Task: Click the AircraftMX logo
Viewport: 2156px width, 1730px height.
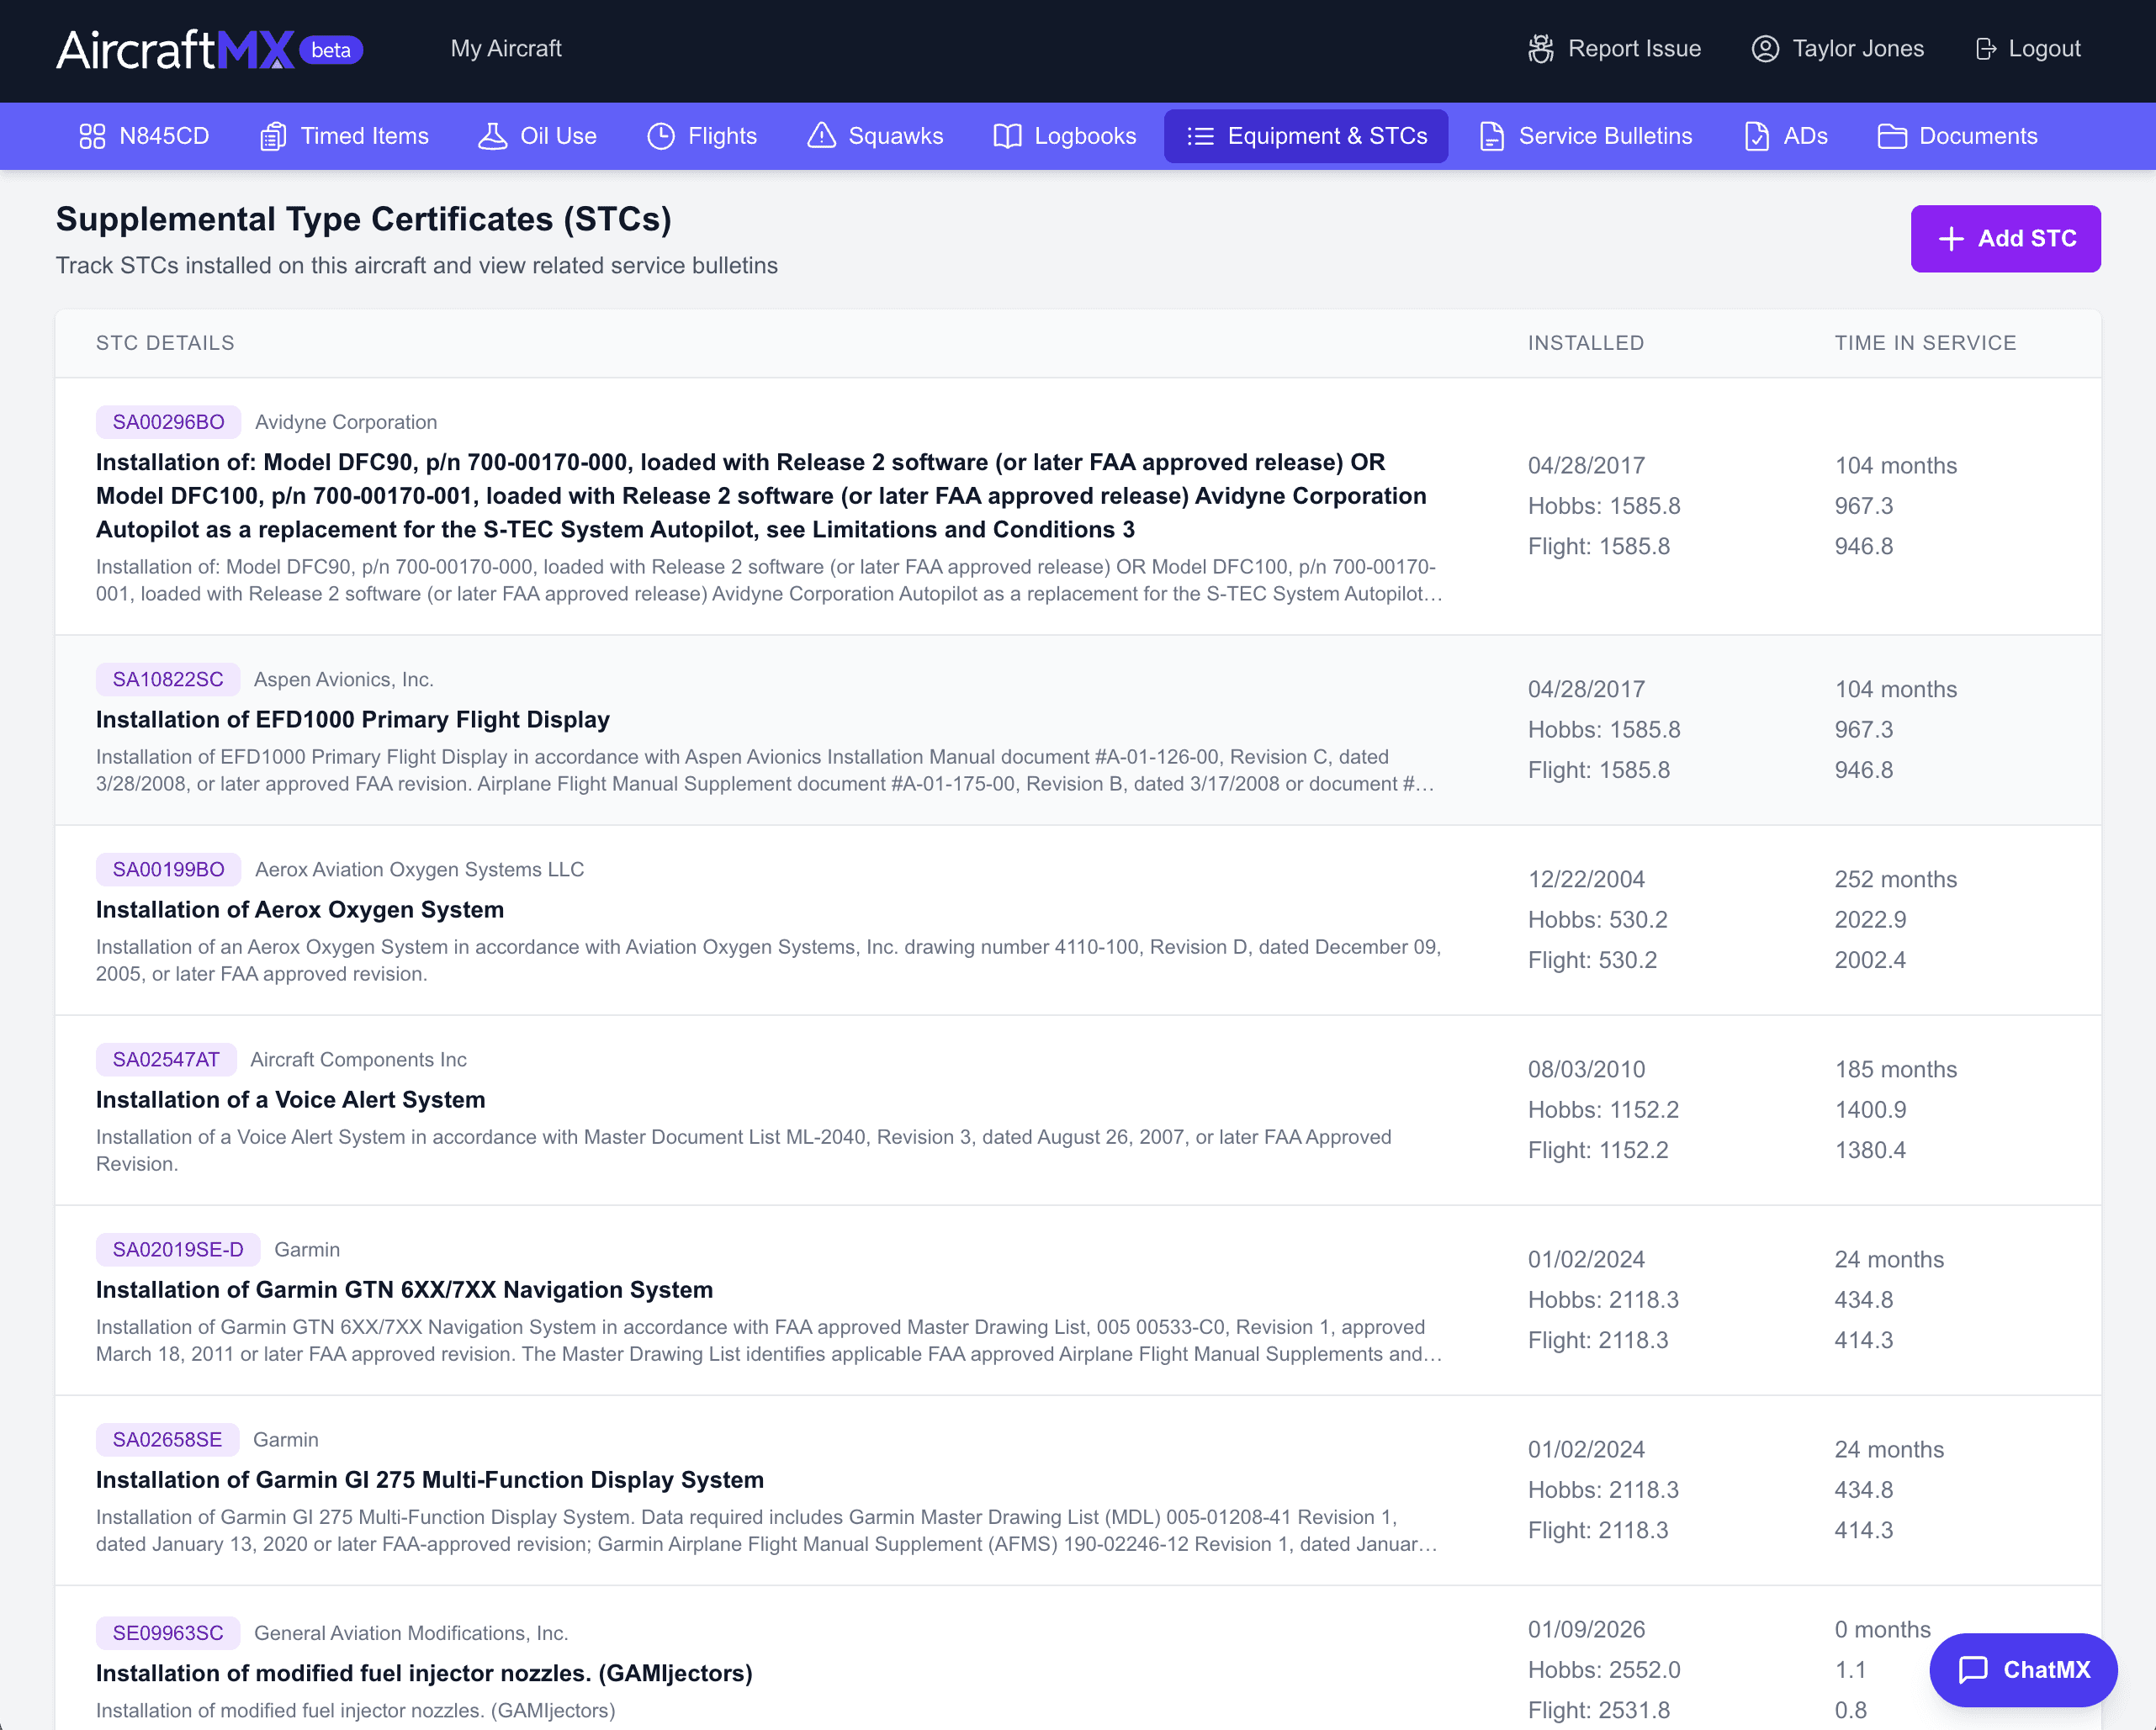Action: pos(175,48)
